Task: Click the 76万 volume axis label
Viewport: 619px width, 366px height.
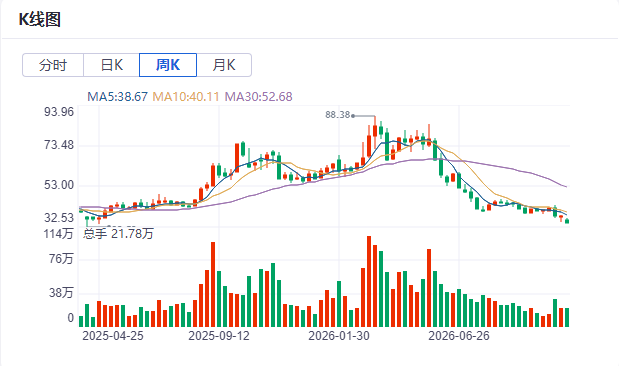Action: 61,259
